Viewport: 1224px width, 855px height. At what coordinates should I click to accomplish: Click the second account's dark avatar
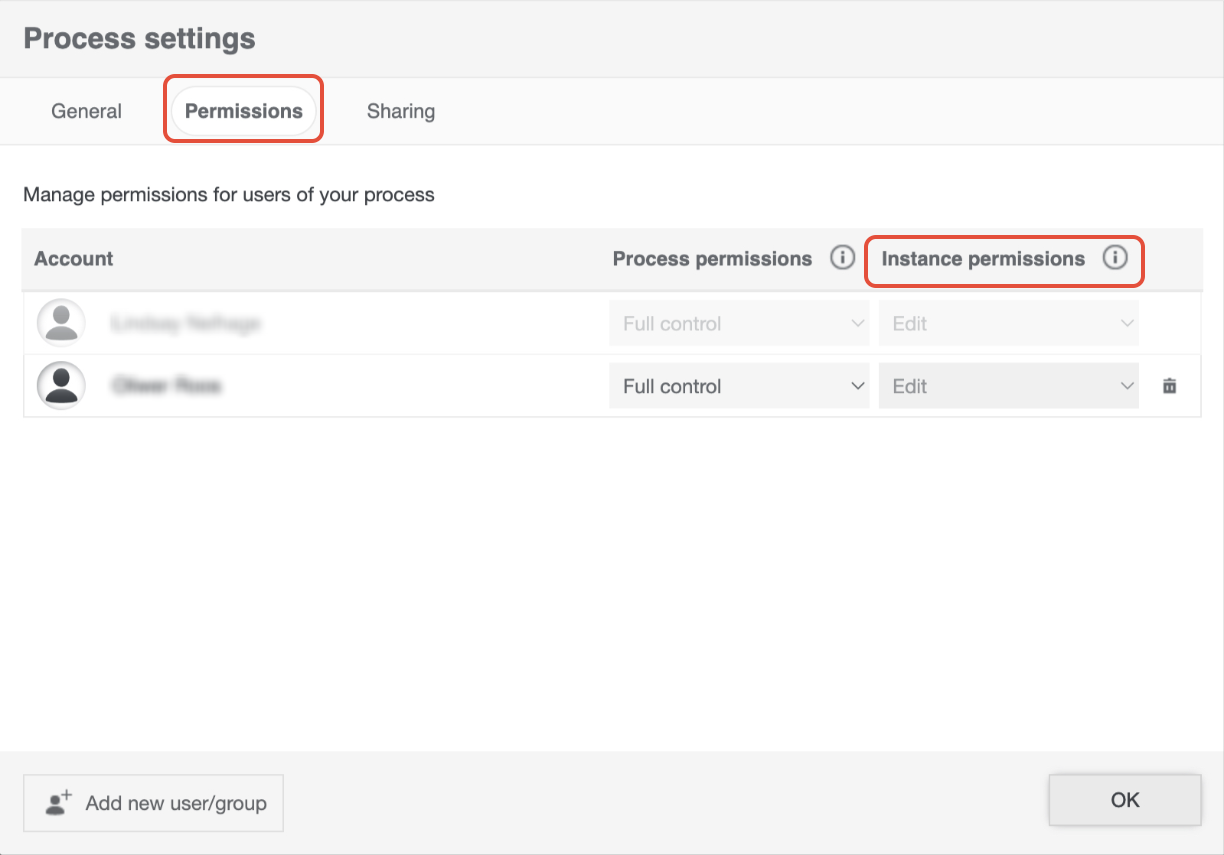pos(61,386)
